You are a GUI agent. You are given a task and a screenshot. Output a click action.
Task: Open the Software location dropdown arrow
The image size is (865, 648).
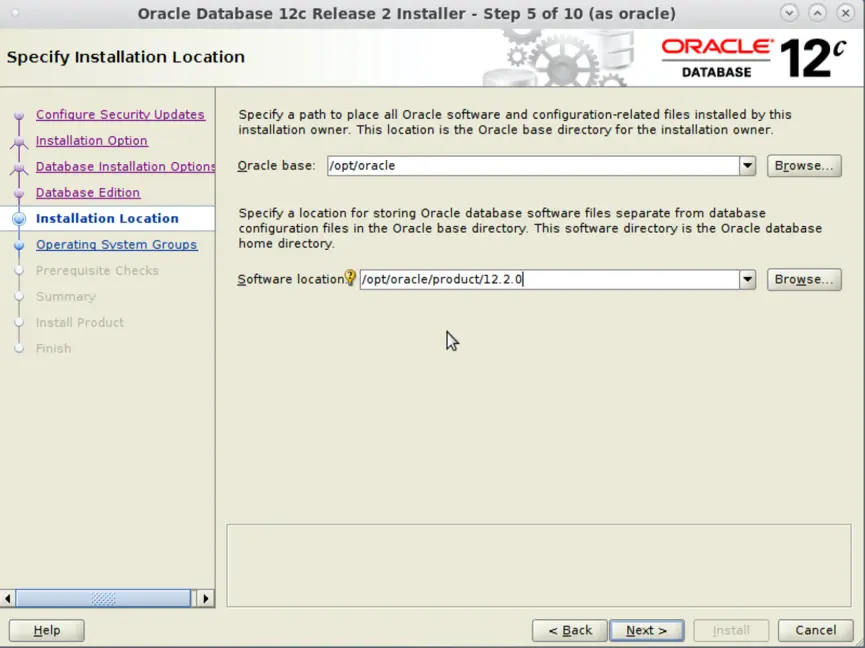click(747, 279)
